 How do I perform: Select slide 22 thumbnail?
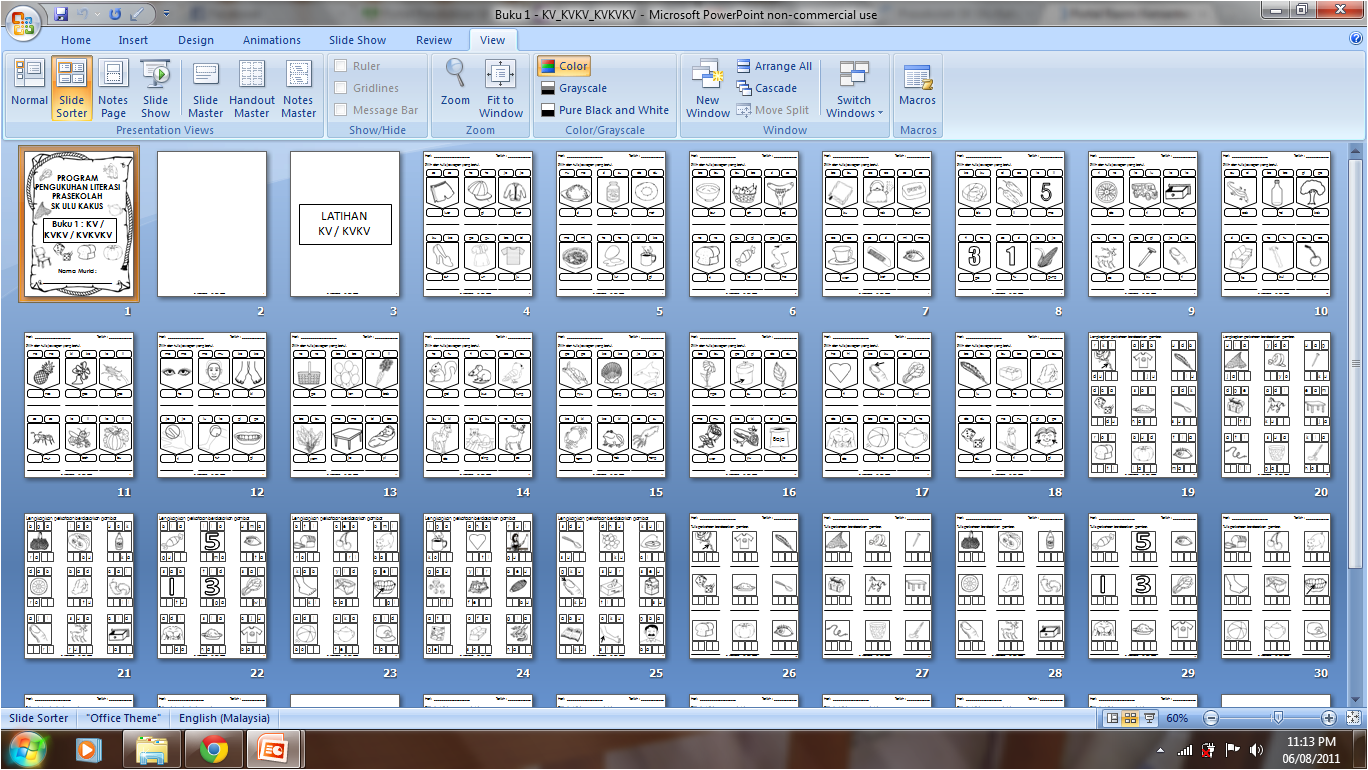click(212, 587)
